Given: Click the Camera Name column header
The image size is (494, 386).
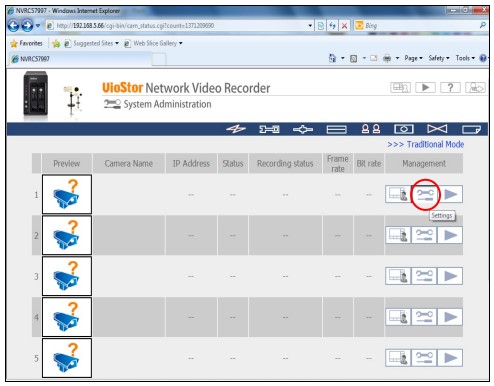Looking at the screenshot, I should point(129,163).
